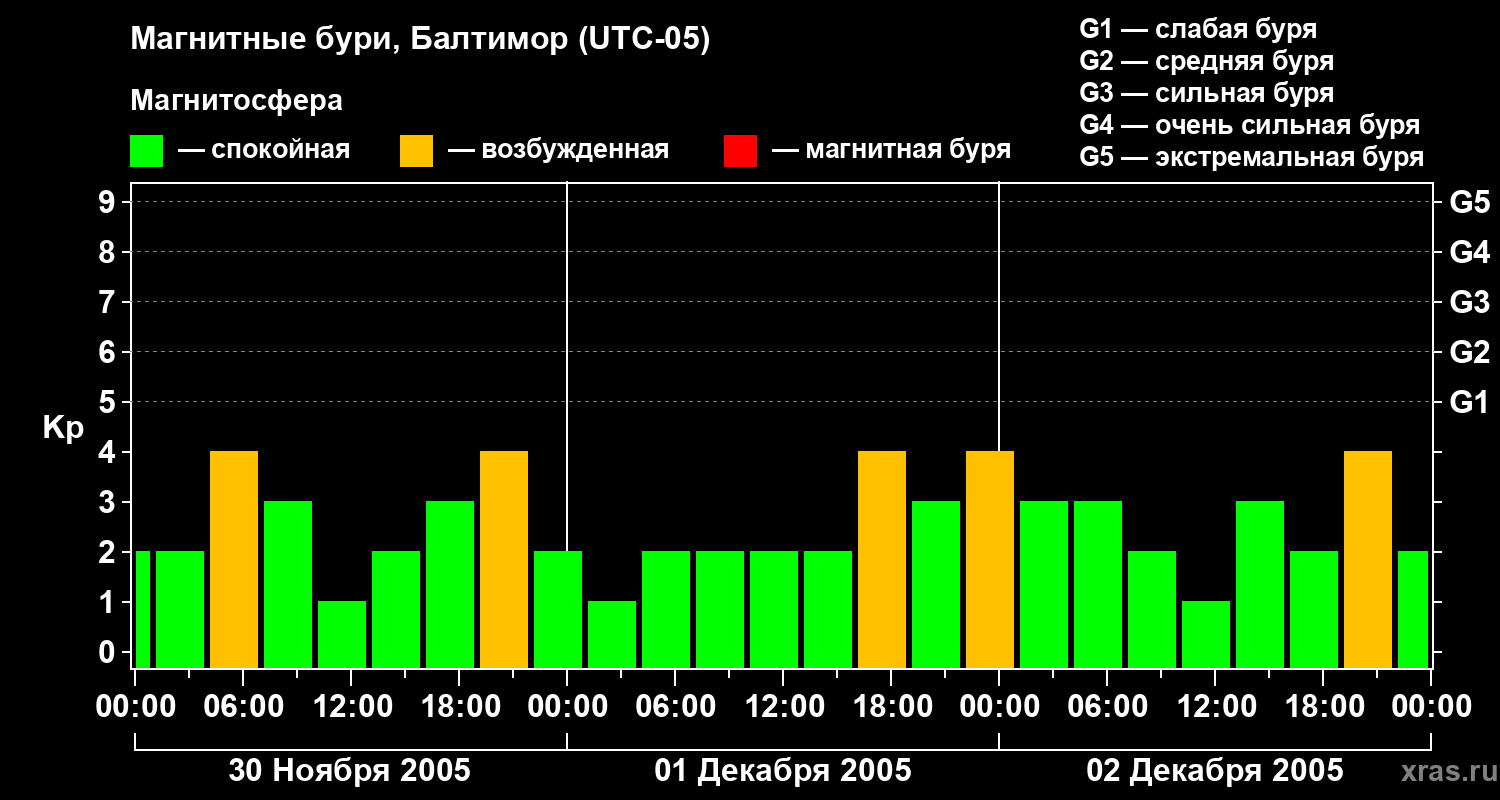Click the red 'магнитная буря' legend swatch
The width and height of the screenshot is (1500, 800).
[x=740, y=151]
